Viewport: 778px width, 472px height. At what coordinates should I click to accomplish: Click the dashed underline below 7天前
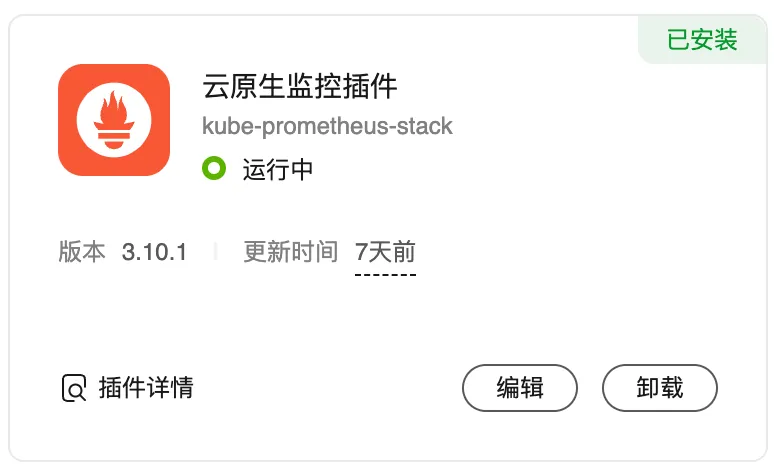pyautogui.click(x=385, y=274)
